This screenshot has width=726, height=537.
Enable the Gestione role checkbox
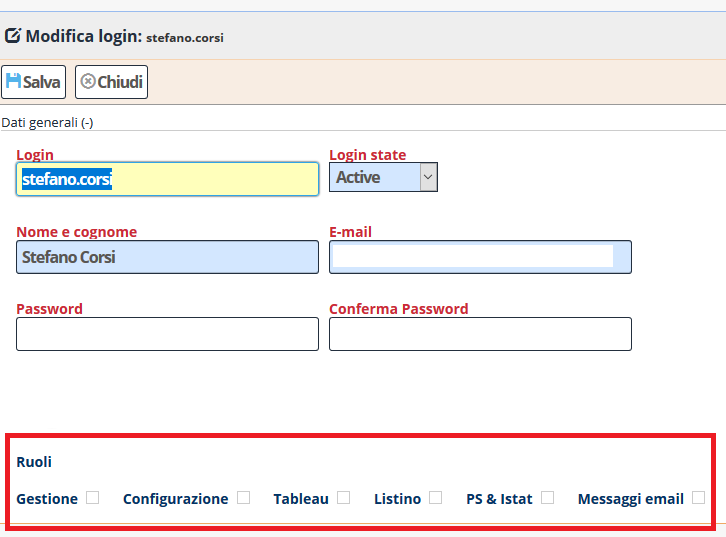[93, 498]
